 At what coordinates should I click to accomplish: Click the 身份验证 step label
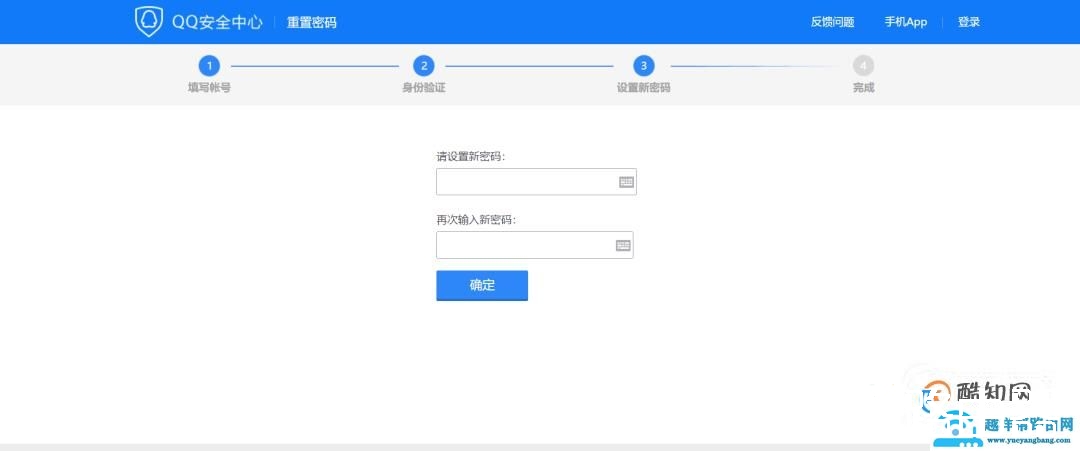tap(424, 88)
